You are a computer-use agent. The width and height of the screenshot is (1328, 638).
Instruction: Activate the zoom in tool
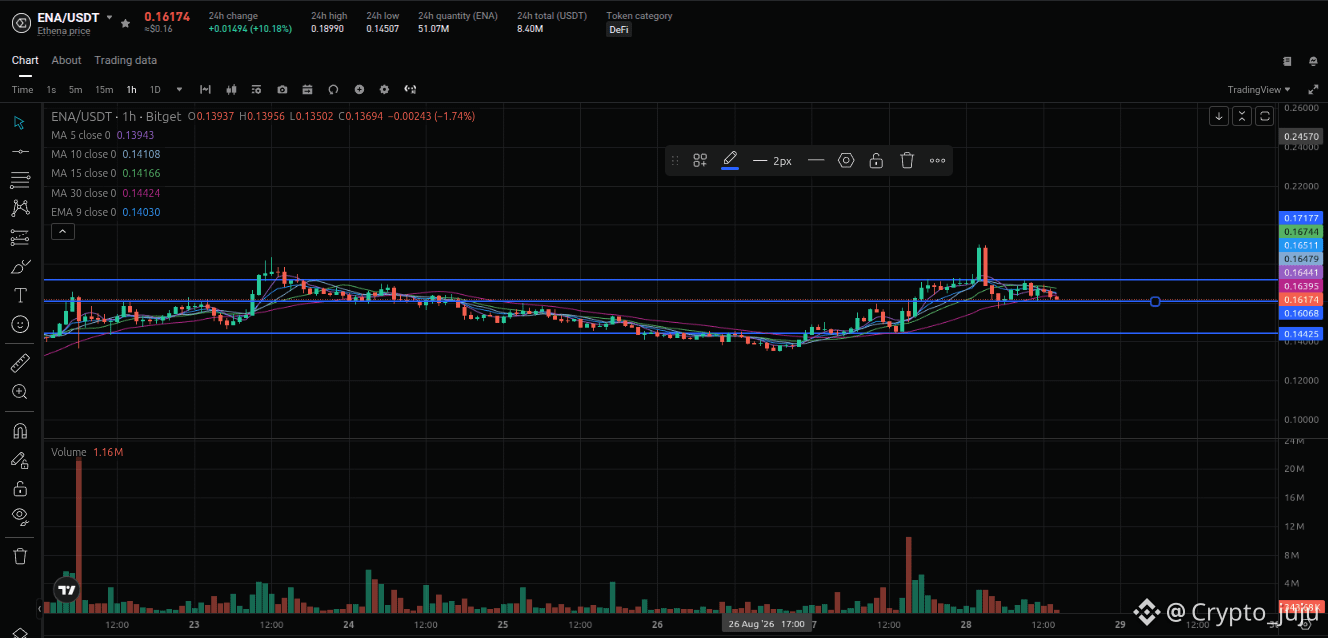coord(19,392)
